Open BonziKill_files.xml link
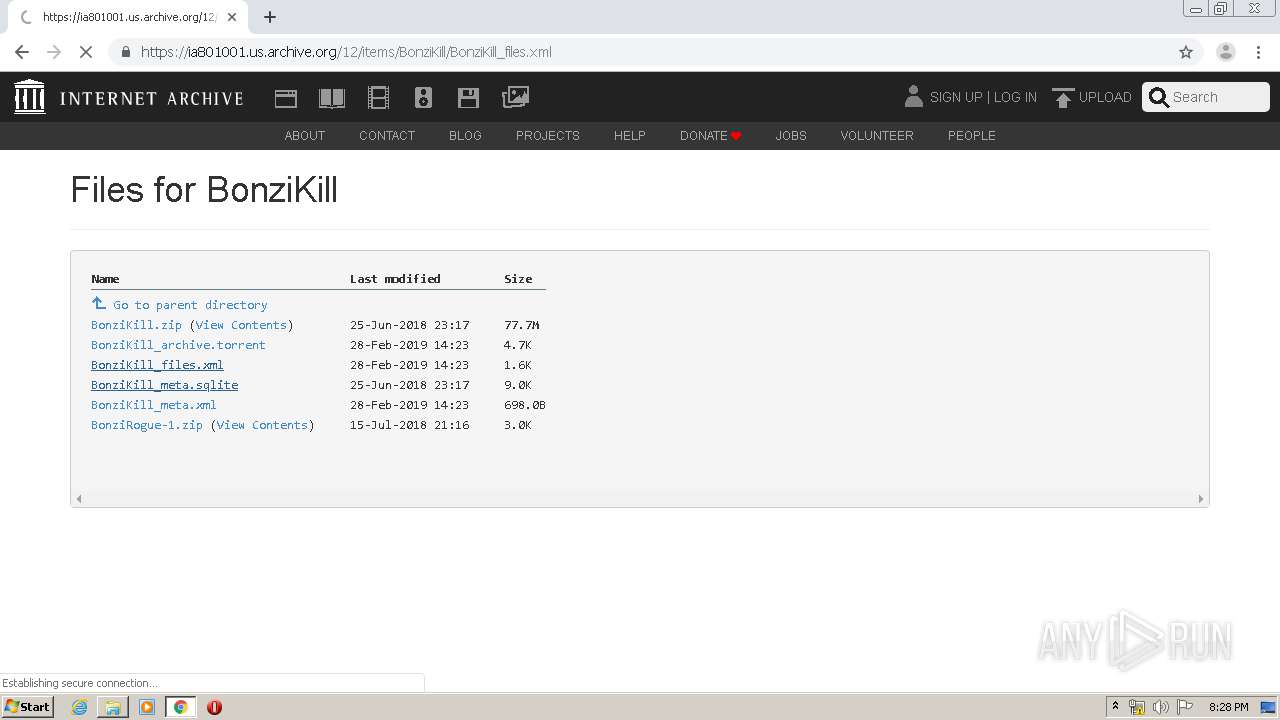 157,365
